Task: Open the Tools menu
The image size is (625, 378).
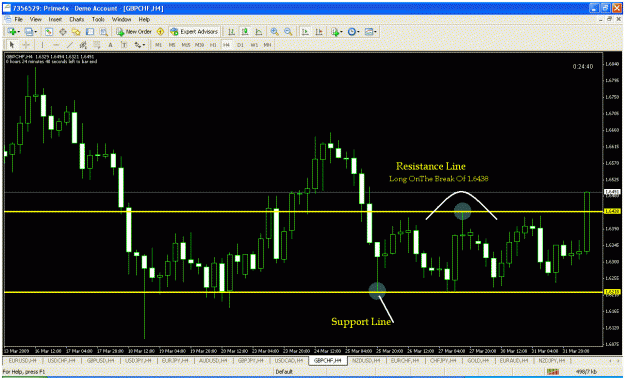Action: [98, 19]
